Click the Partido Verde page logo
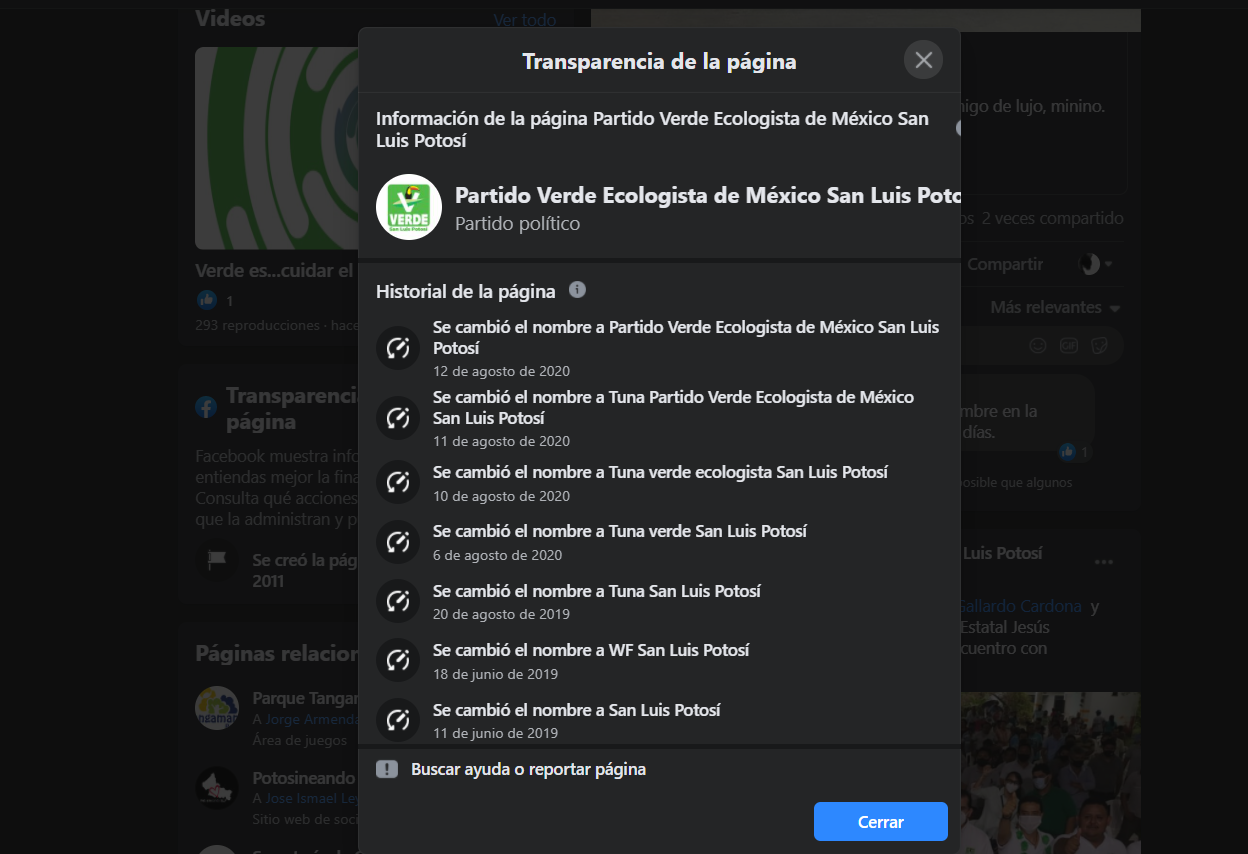 pyautogui.click(x=409, y=207)
